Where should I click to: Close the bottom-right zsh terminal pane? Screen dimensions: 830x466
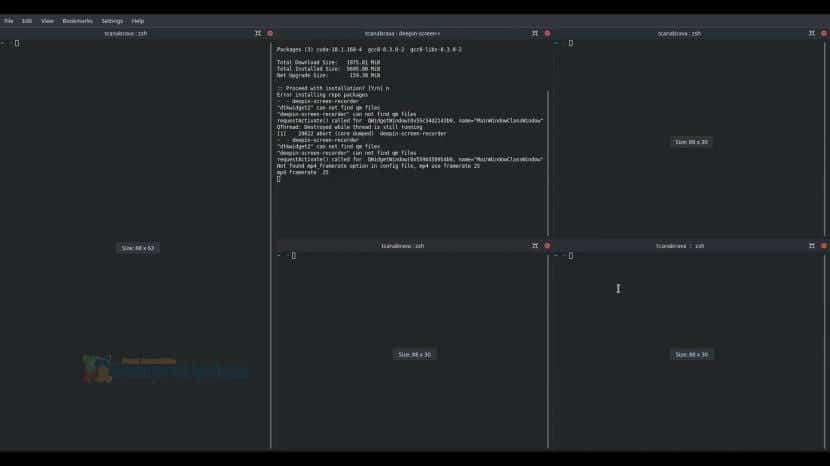[x=824, y=246]
